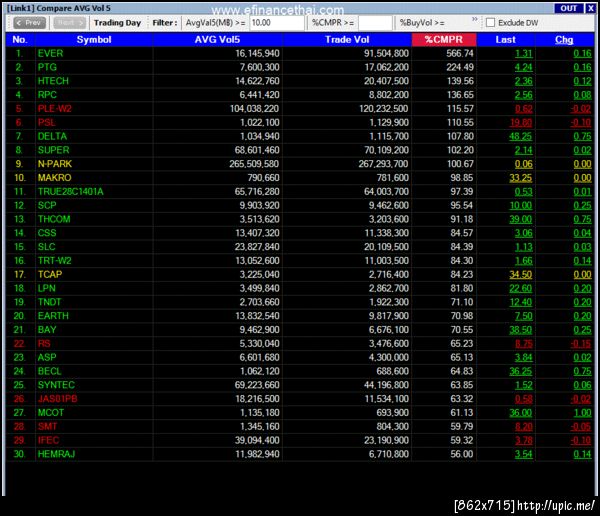Click MCOT change value 1.00

(582, 413)
